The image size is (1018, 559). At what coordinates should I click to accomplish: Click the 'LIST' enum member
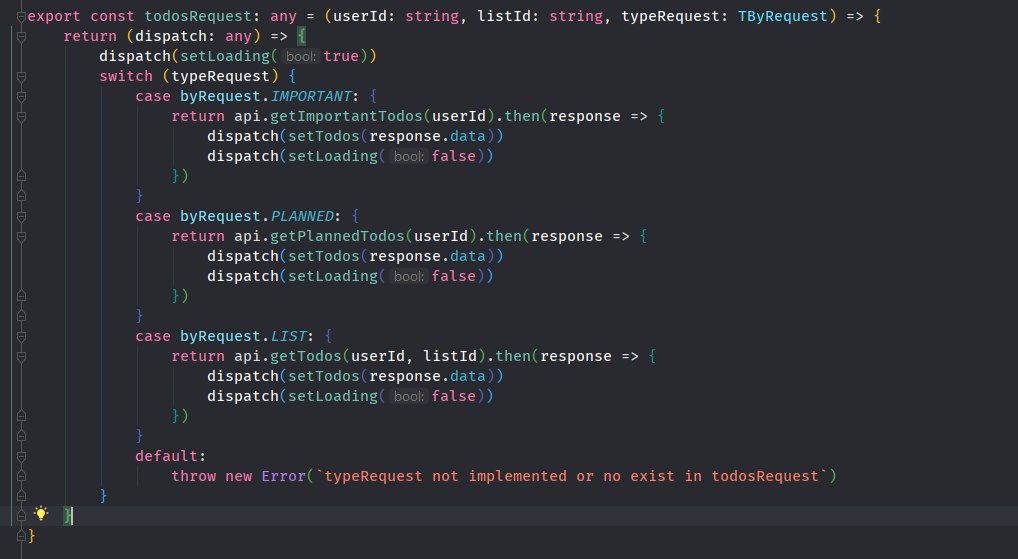point(288,337)
